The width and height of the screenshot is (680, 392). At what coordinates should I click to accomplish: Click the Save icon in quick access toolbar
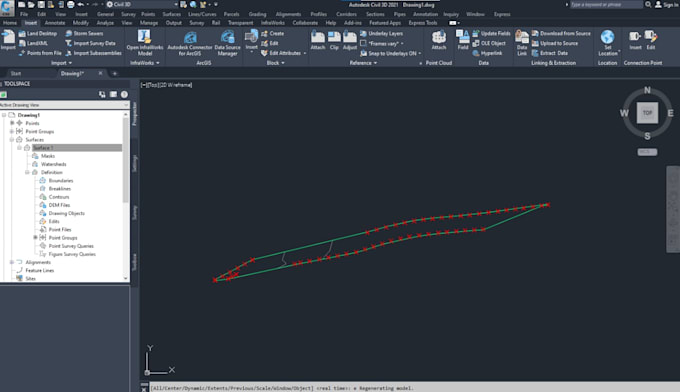point(41,4)
